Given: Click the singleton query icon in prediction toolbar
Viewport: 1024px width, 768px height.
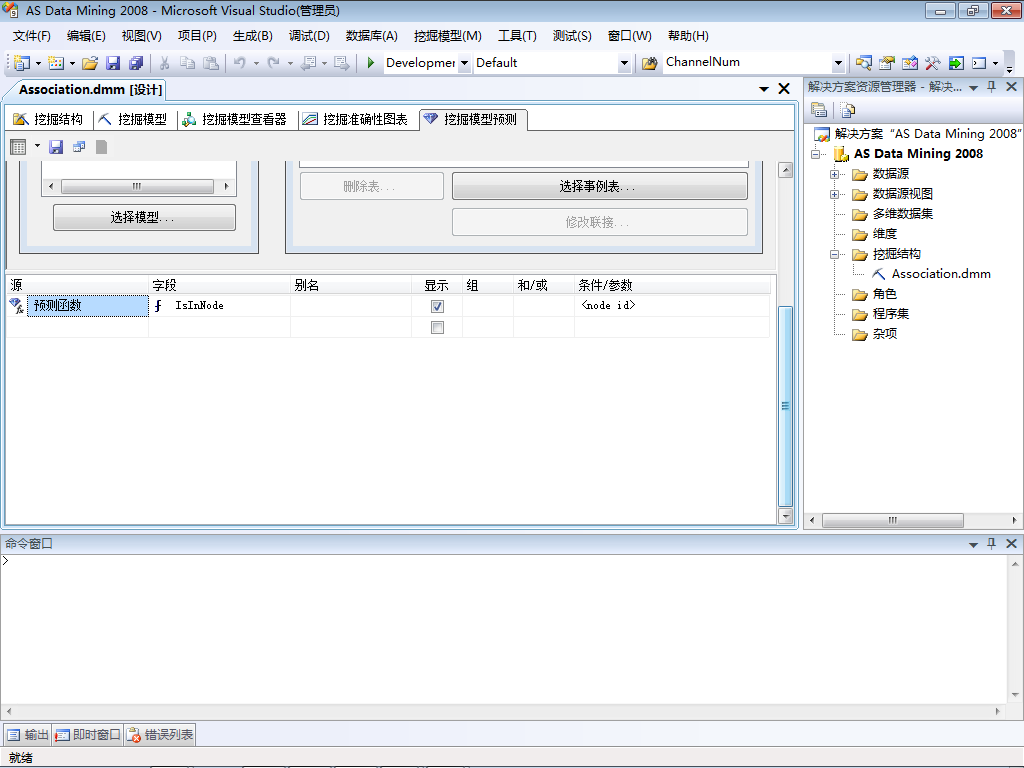Looking at the screenshot, I should click(x=79, y=147).
